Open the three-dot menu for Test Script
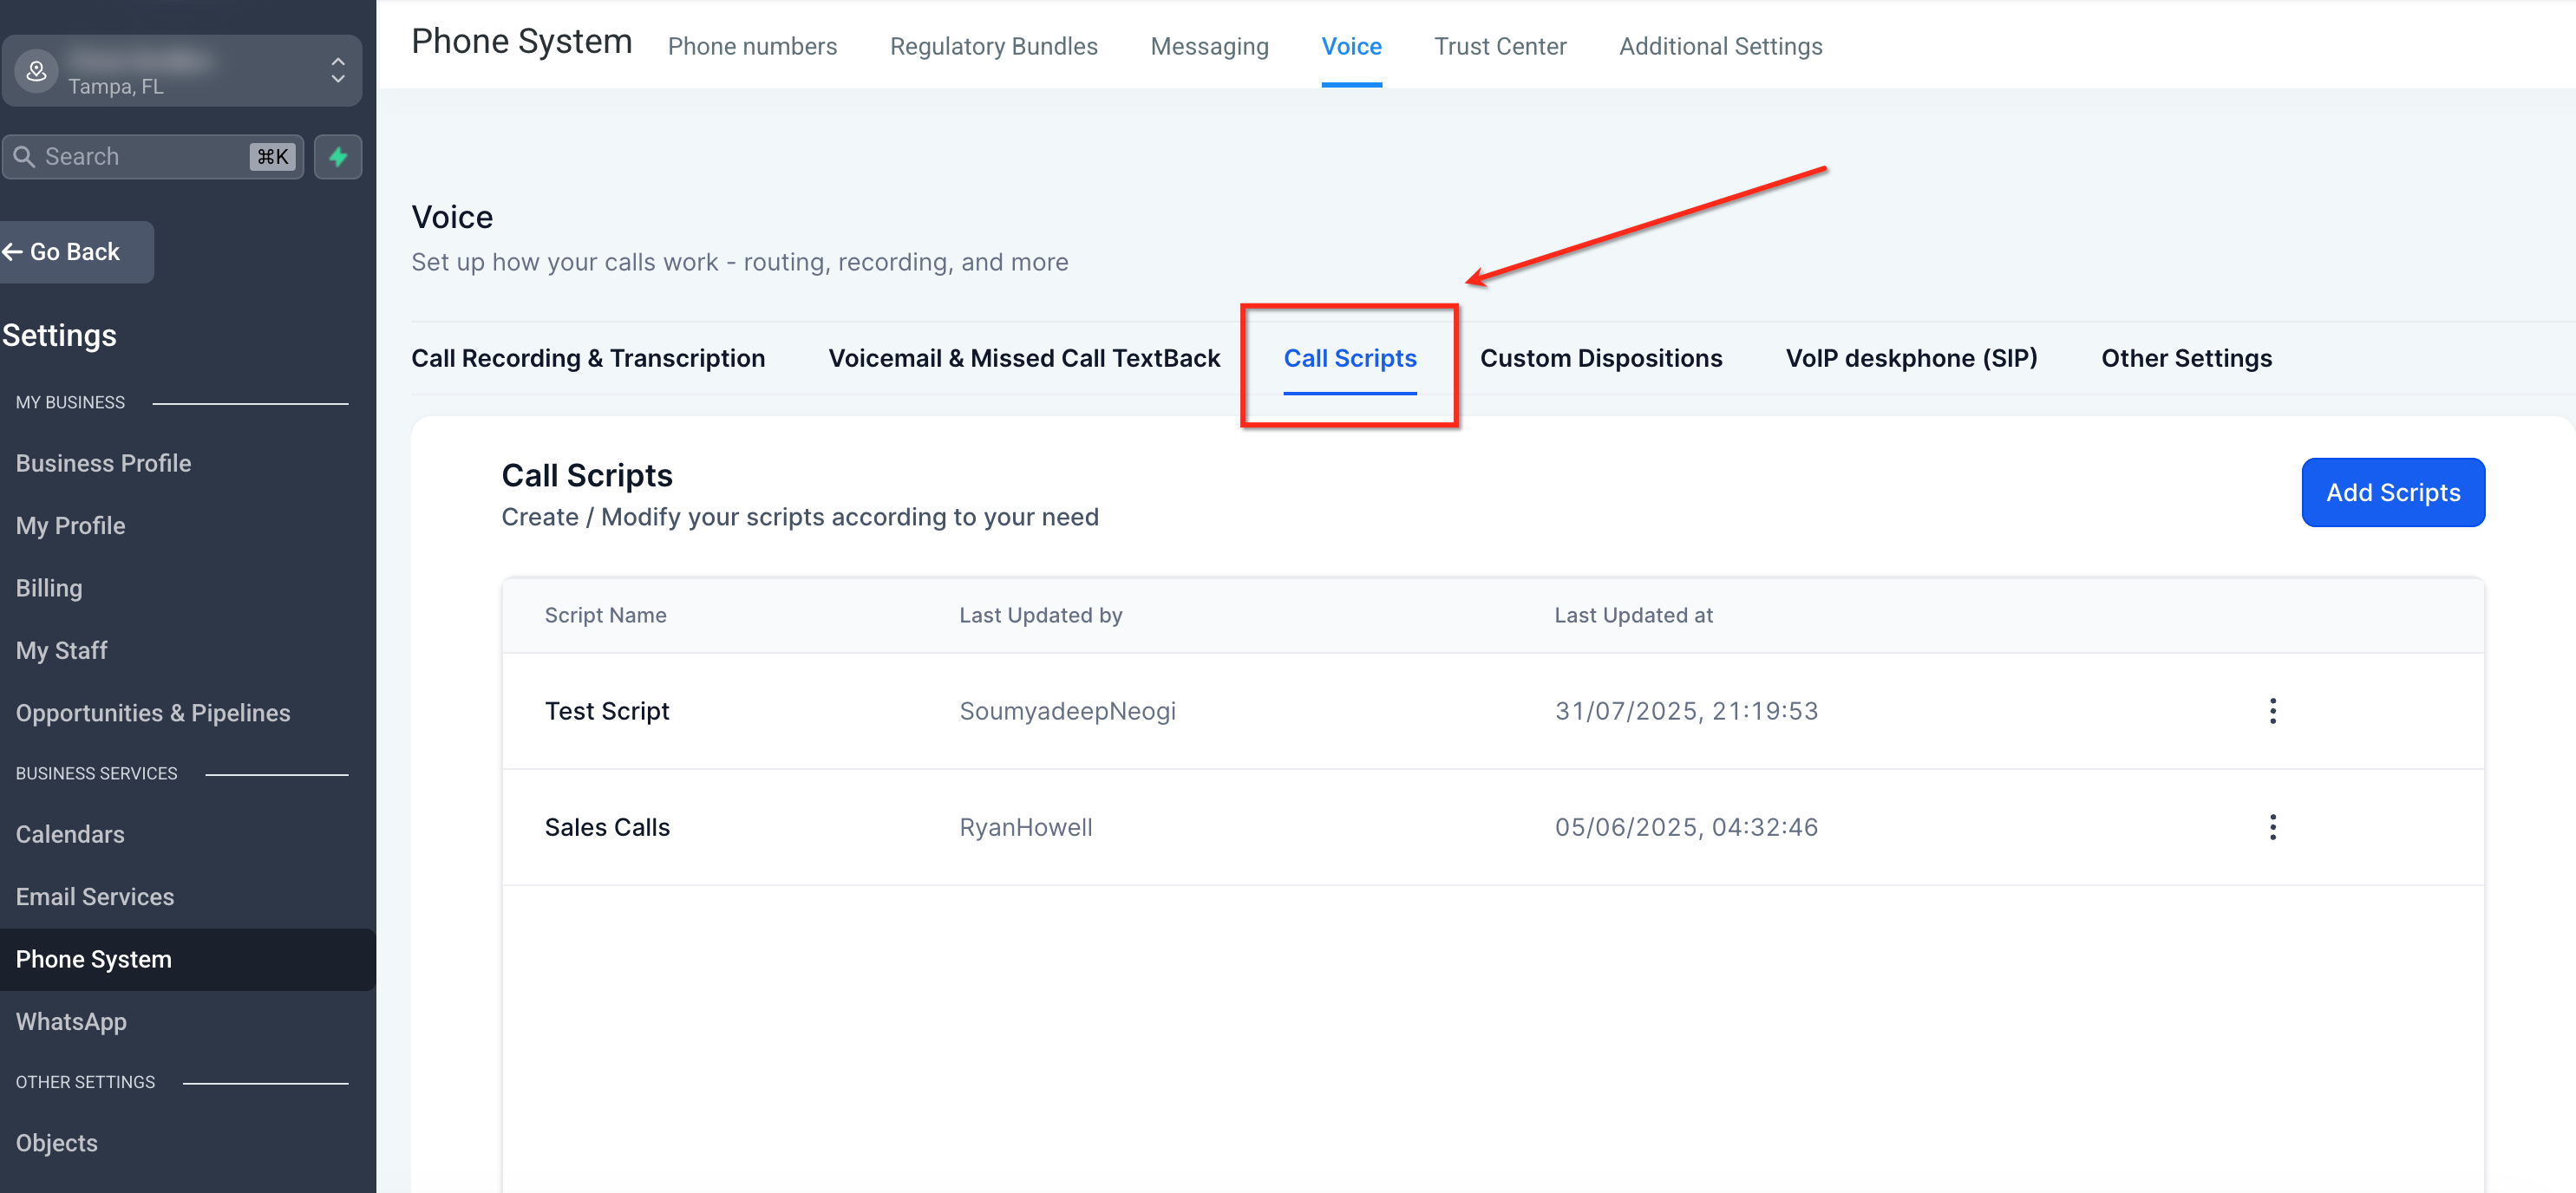Viewport: 2576px width, 1193px height. point(2272,711)
